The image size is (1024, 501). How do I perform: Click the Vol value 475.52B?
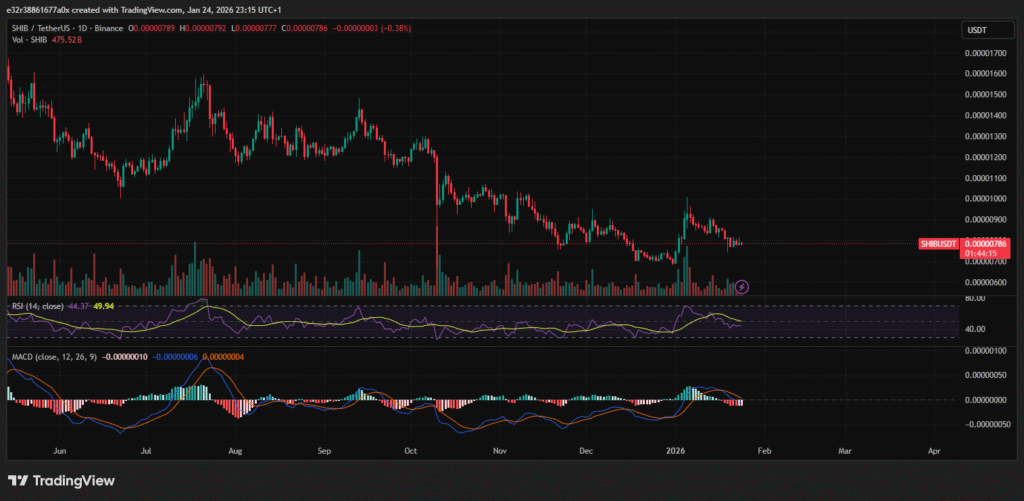pyautogui.click(x=67, y=39)
